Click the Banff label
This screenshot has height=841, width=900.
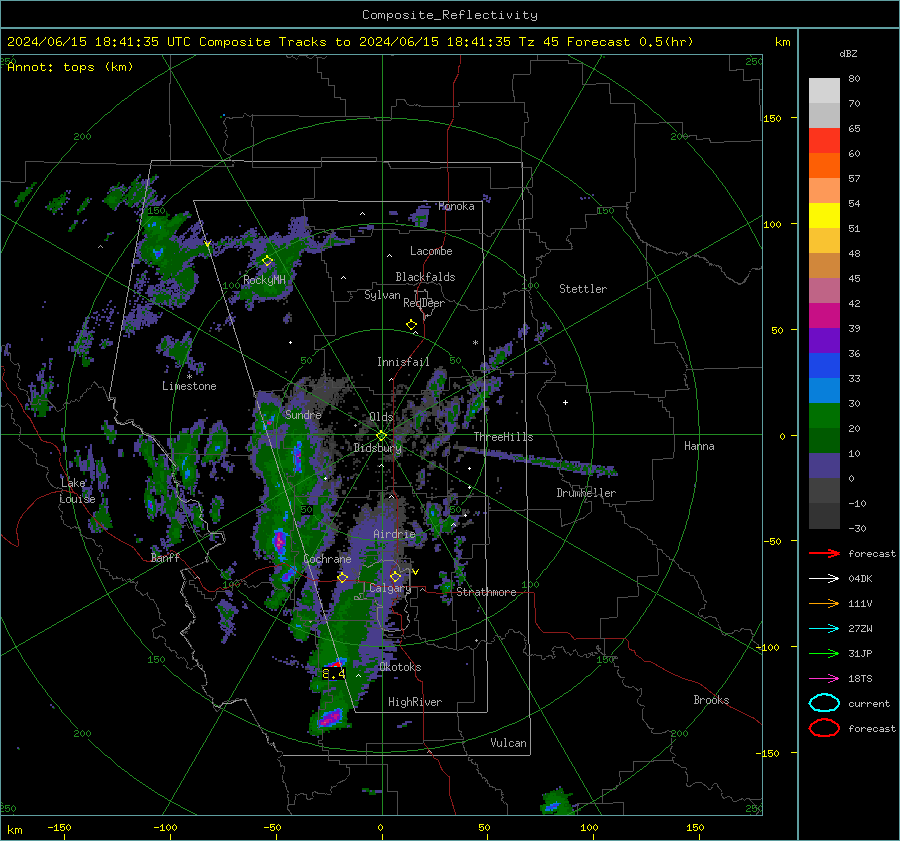click(165, 557)
